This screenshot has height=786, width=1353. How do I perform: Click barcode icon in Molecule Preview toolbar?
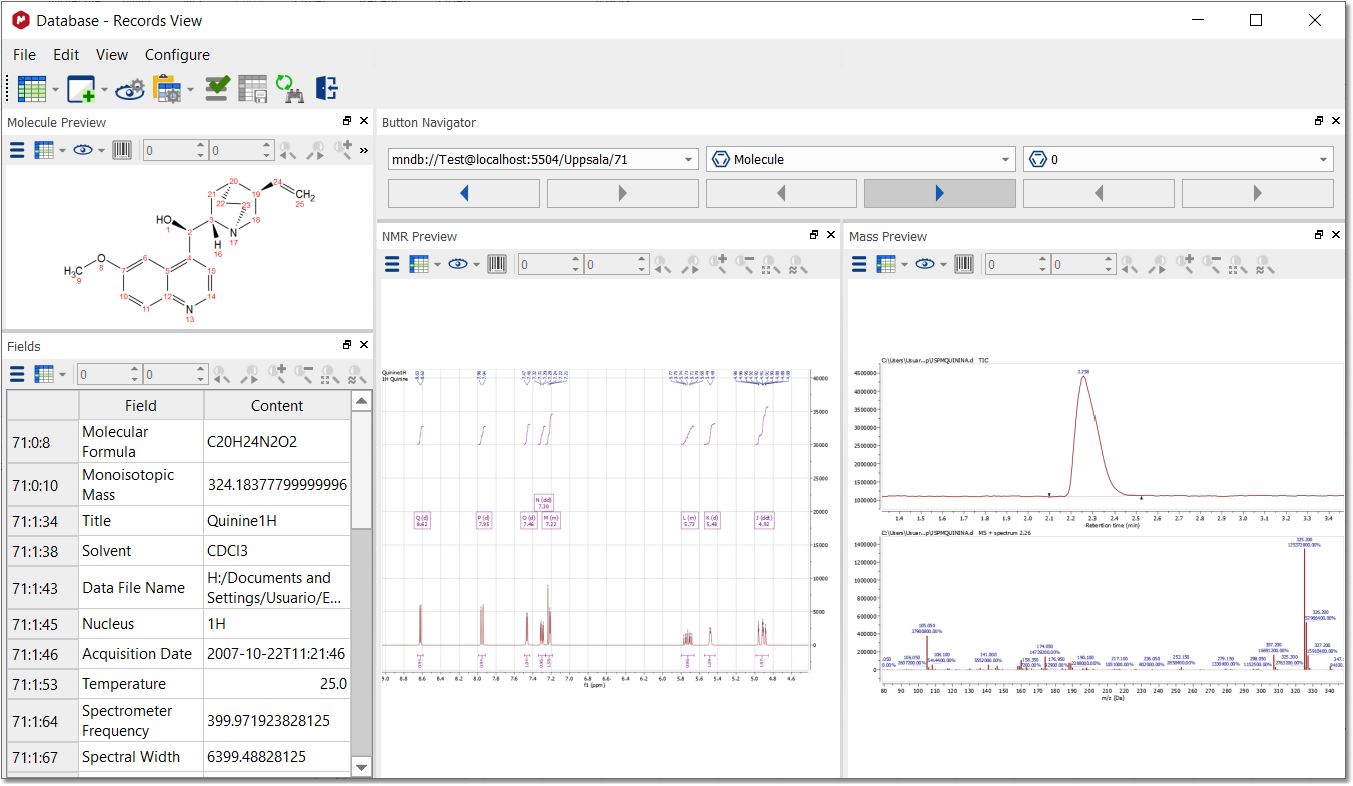pos(122,150)
